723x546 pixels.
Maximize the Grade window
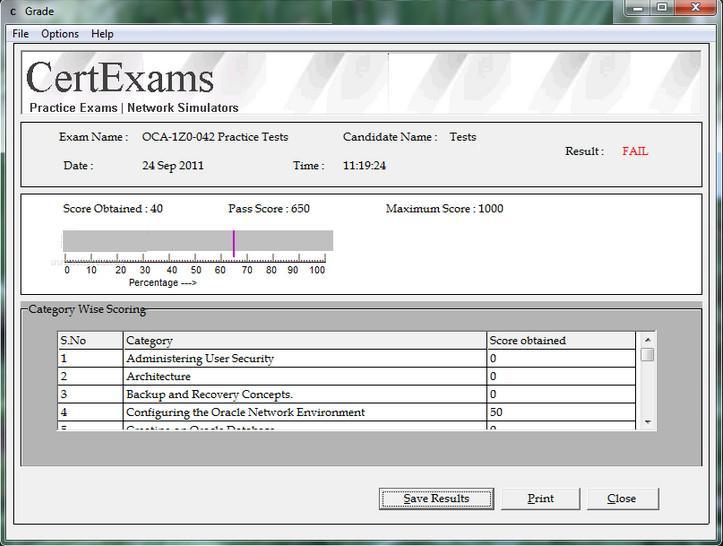pos(662,8)
